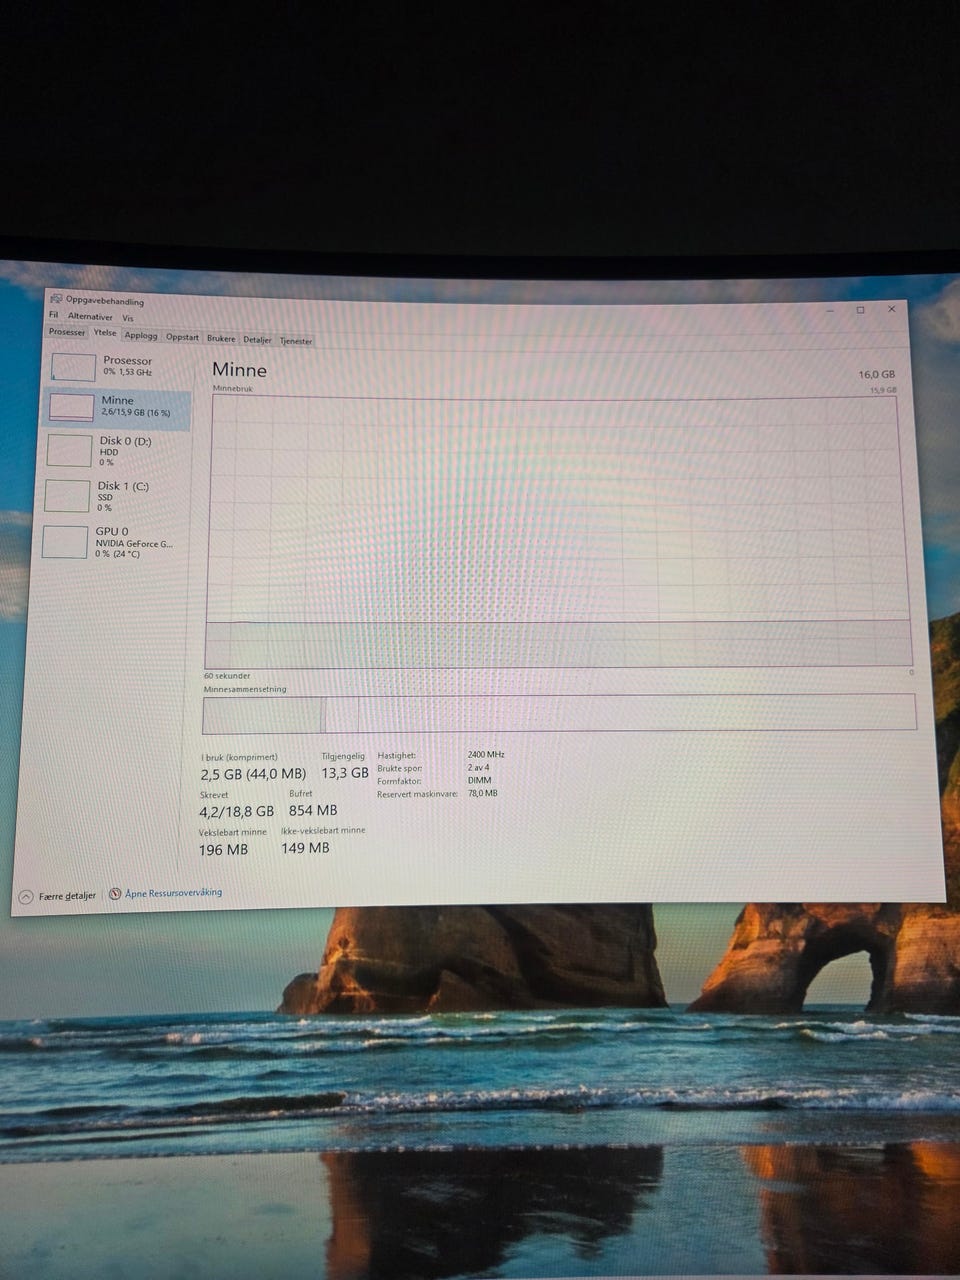
Task: Click the Minnebruk usage graph
Action: [x=559, y=531]
